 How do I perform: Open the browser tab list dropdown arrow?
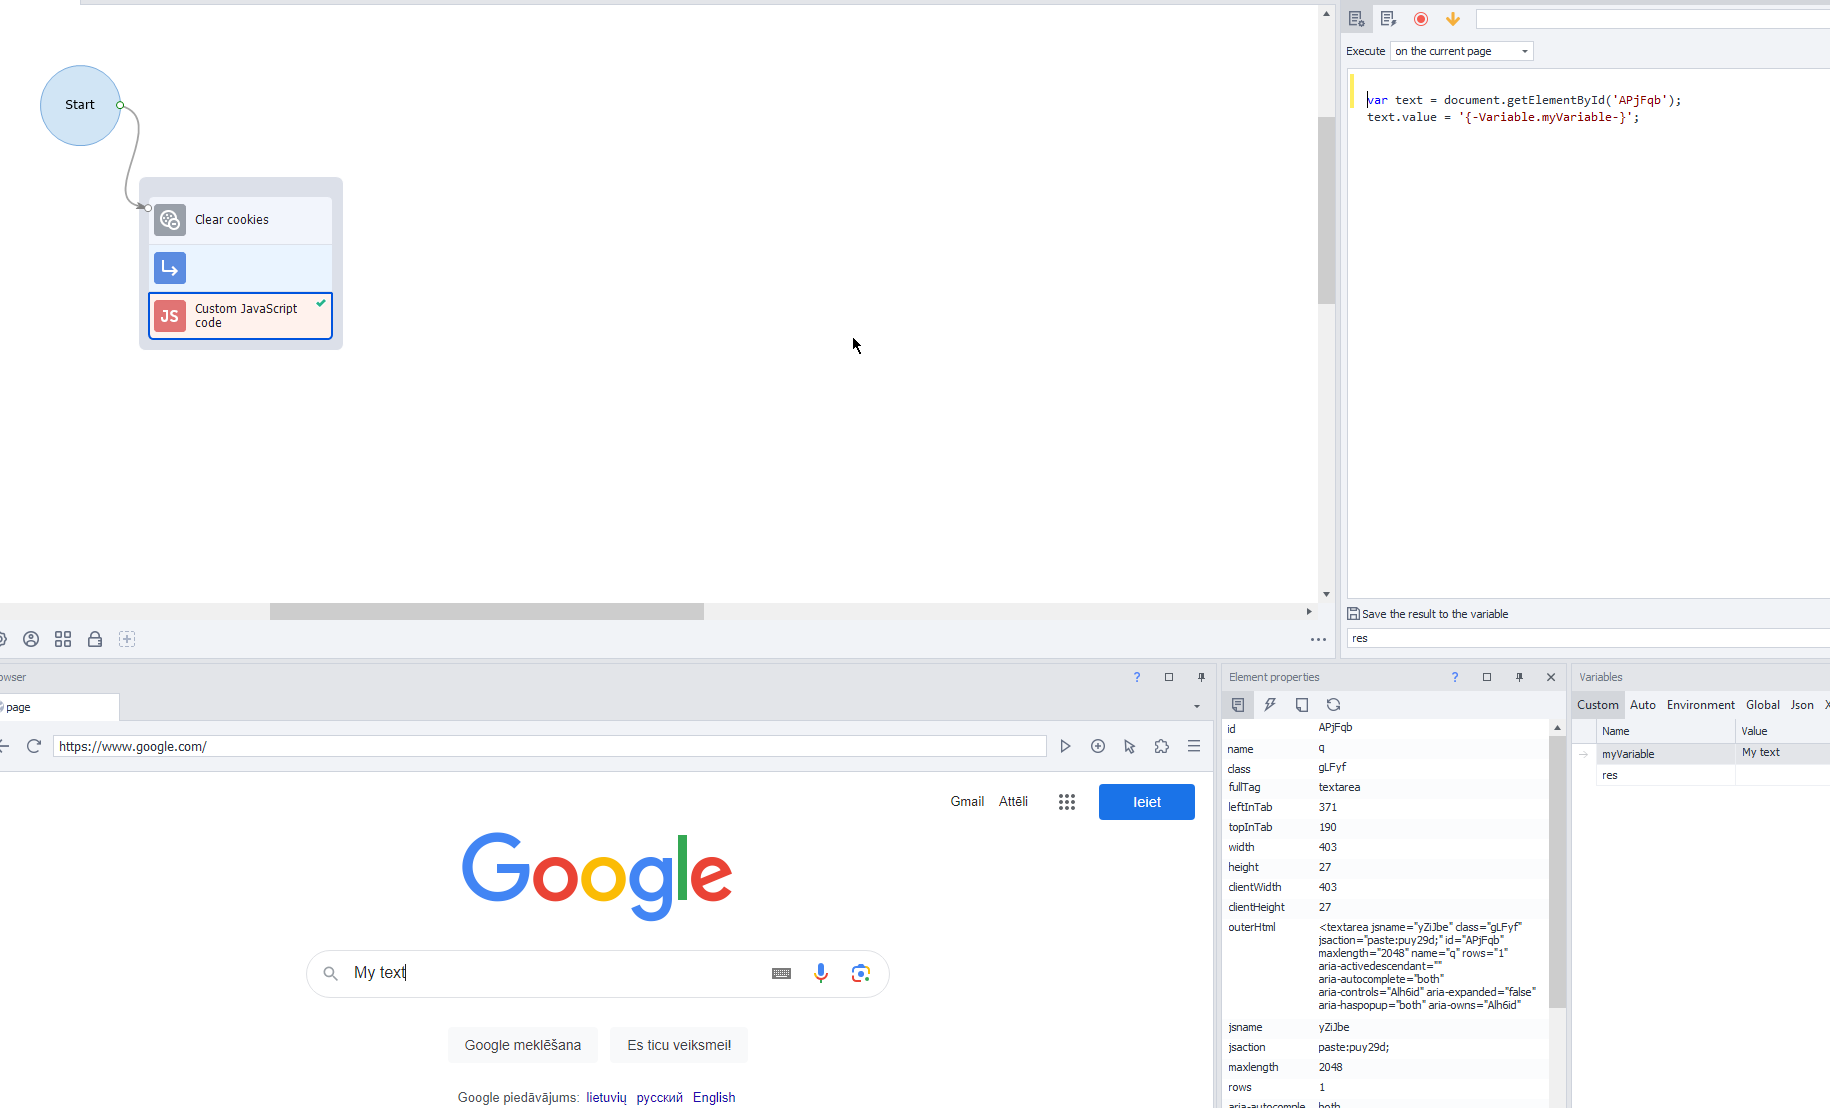pos(1197,707)
